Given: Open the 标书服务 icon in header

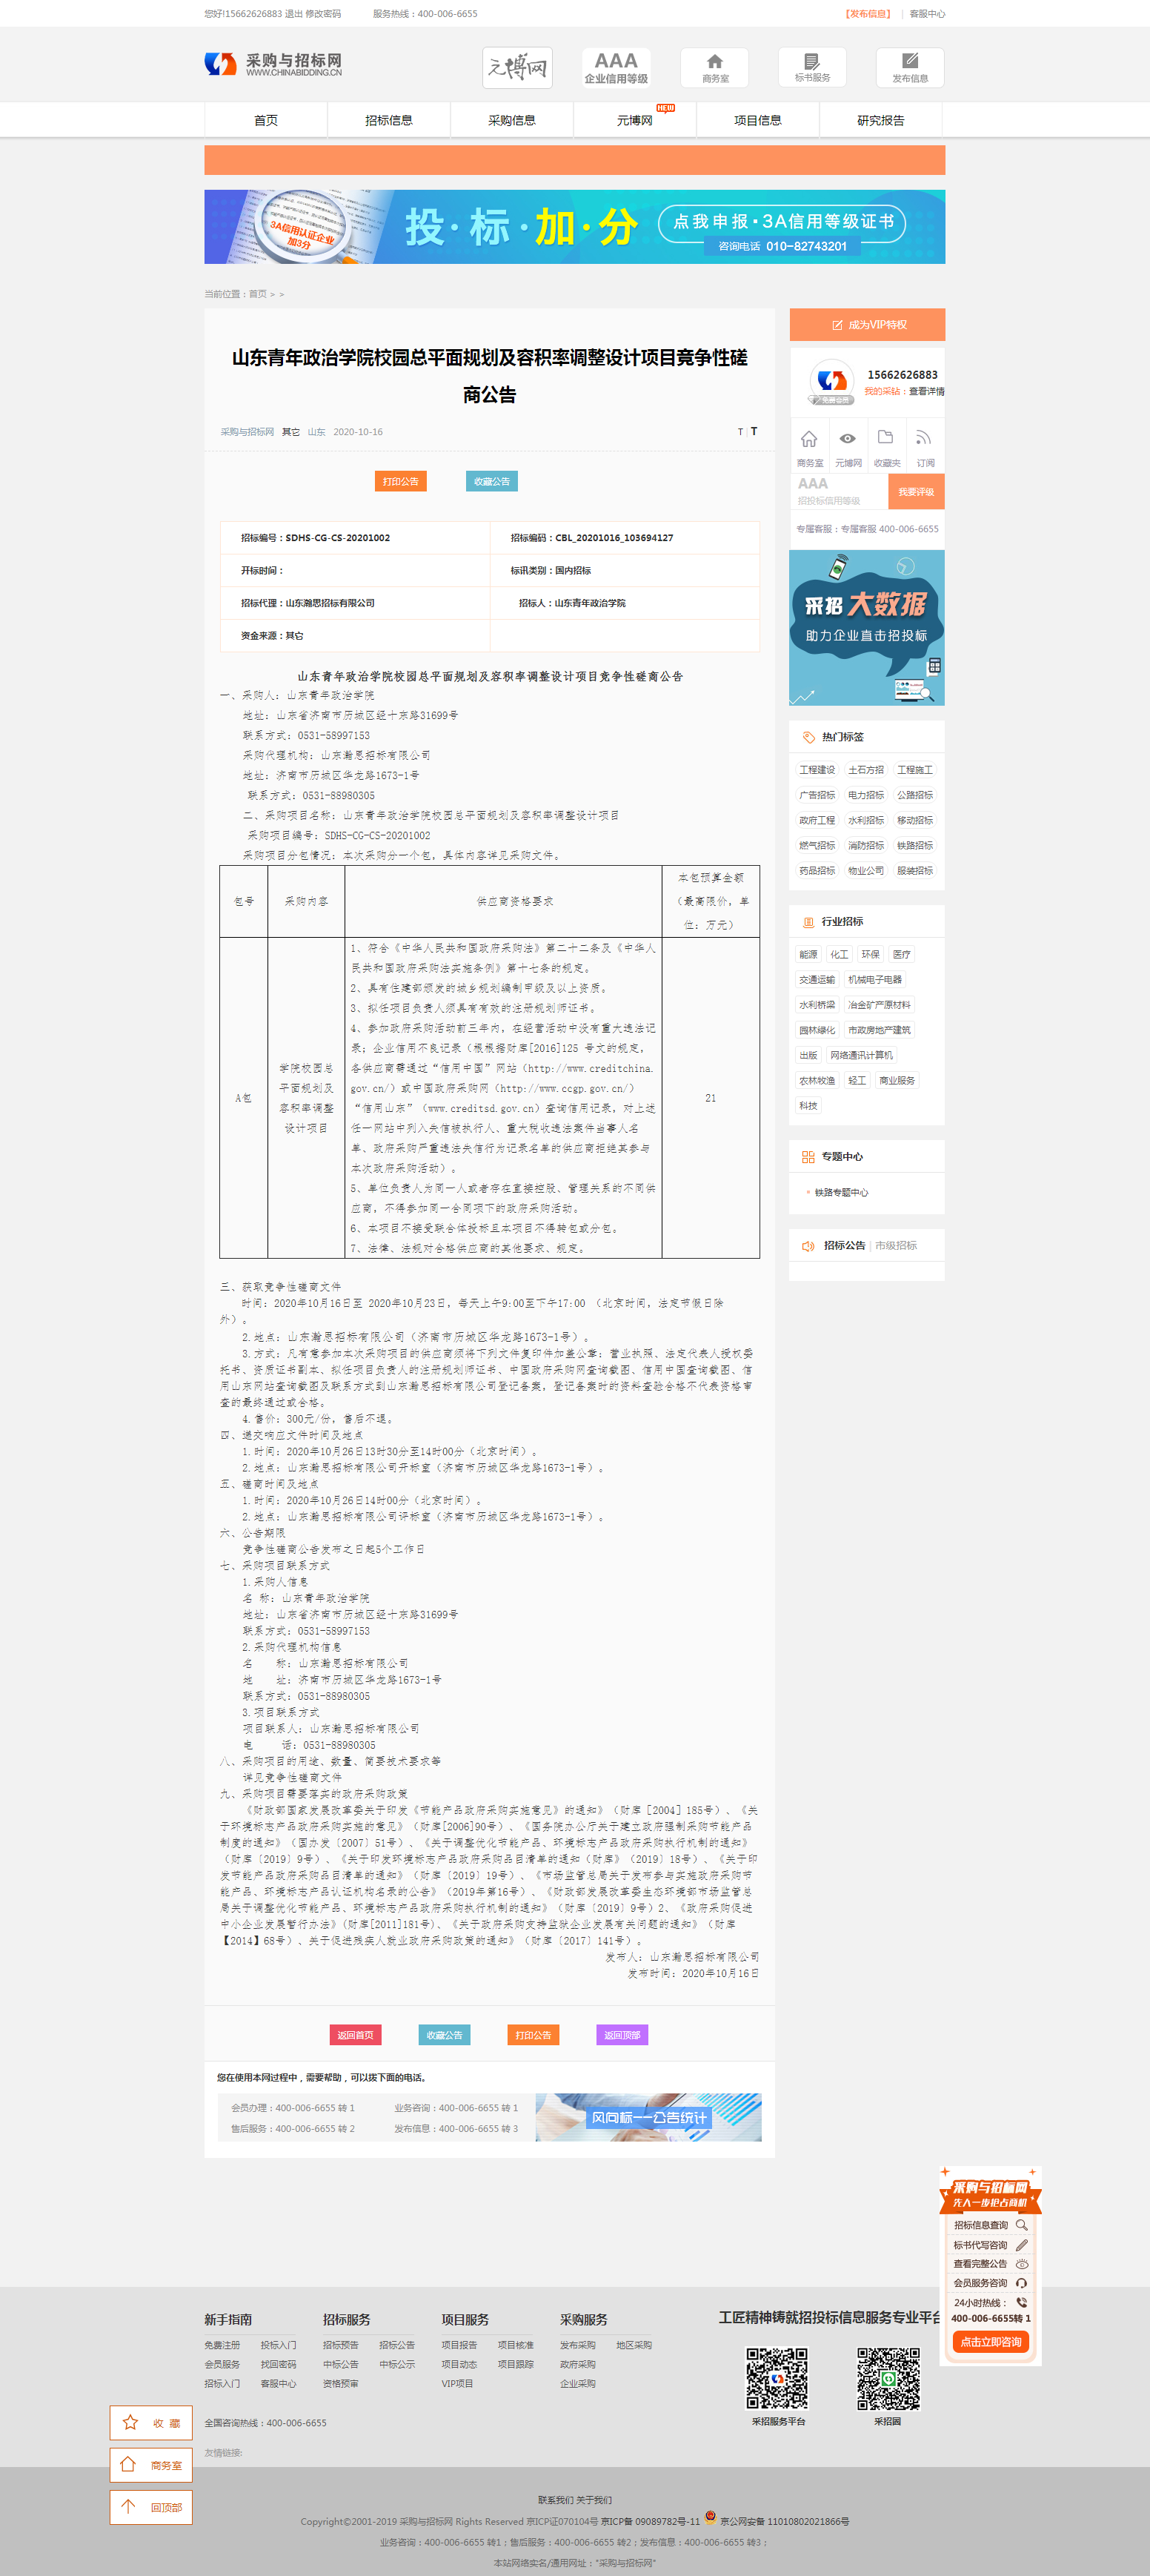Looking at the screenshot, I should [811, 62].
